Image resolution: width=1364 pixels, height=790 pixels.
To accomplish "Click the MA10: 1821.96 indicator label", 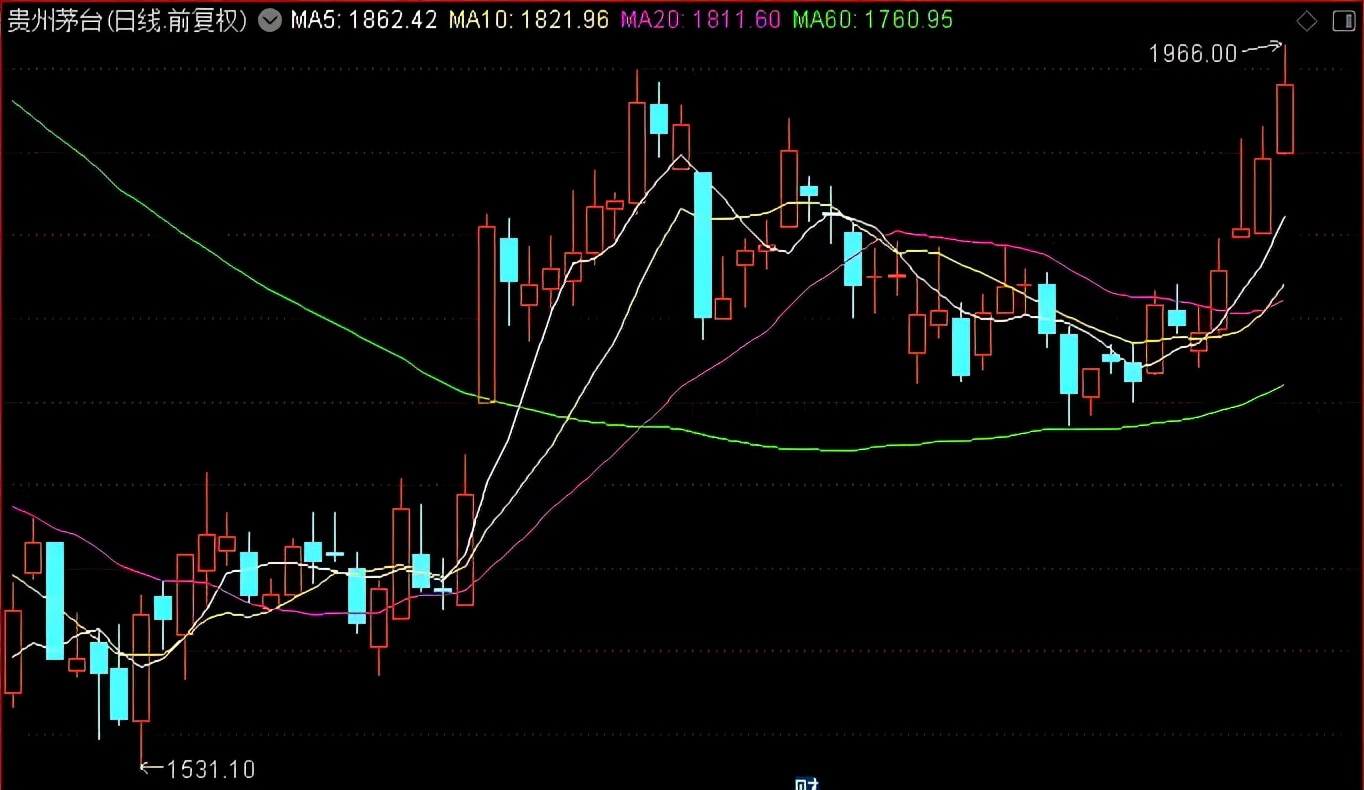I will [x=528, y=20].
